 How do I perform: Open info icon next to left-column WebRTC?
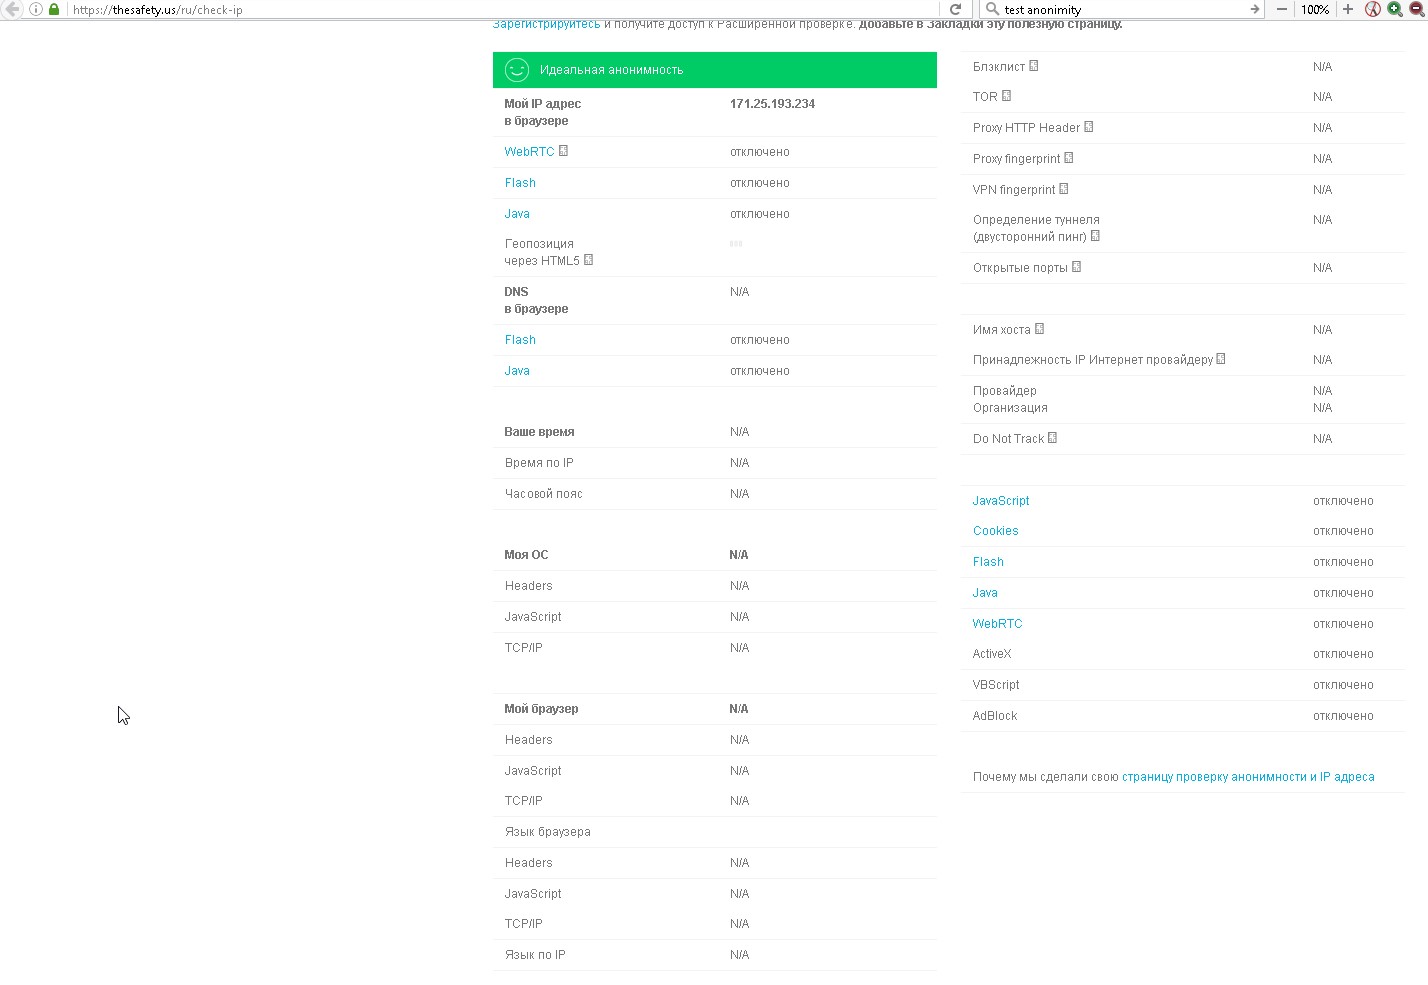(563, 151)
